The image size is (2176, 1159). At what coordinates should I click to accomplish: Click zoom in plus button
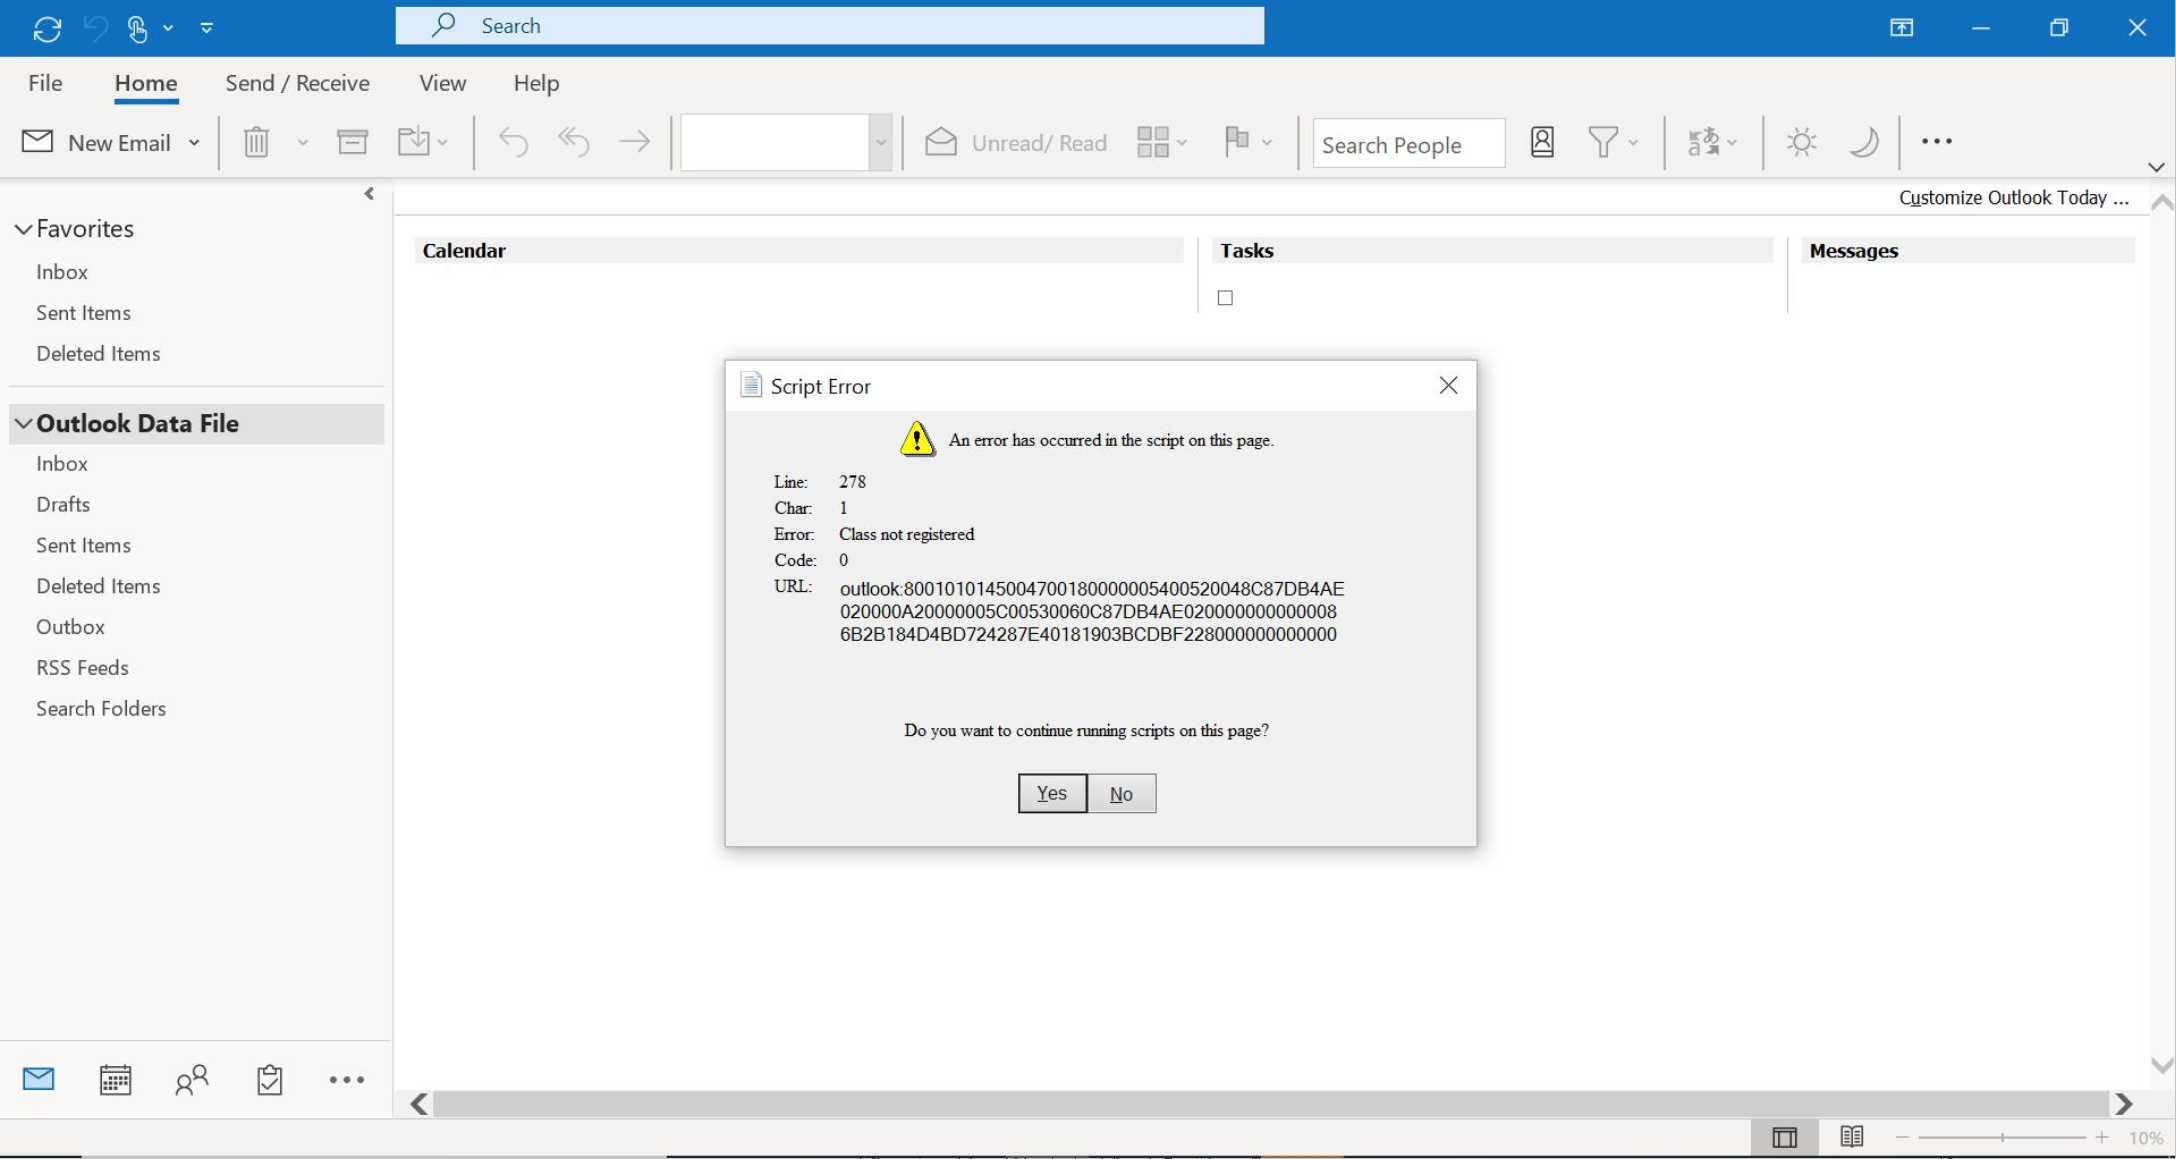tap(2102, 1138)
